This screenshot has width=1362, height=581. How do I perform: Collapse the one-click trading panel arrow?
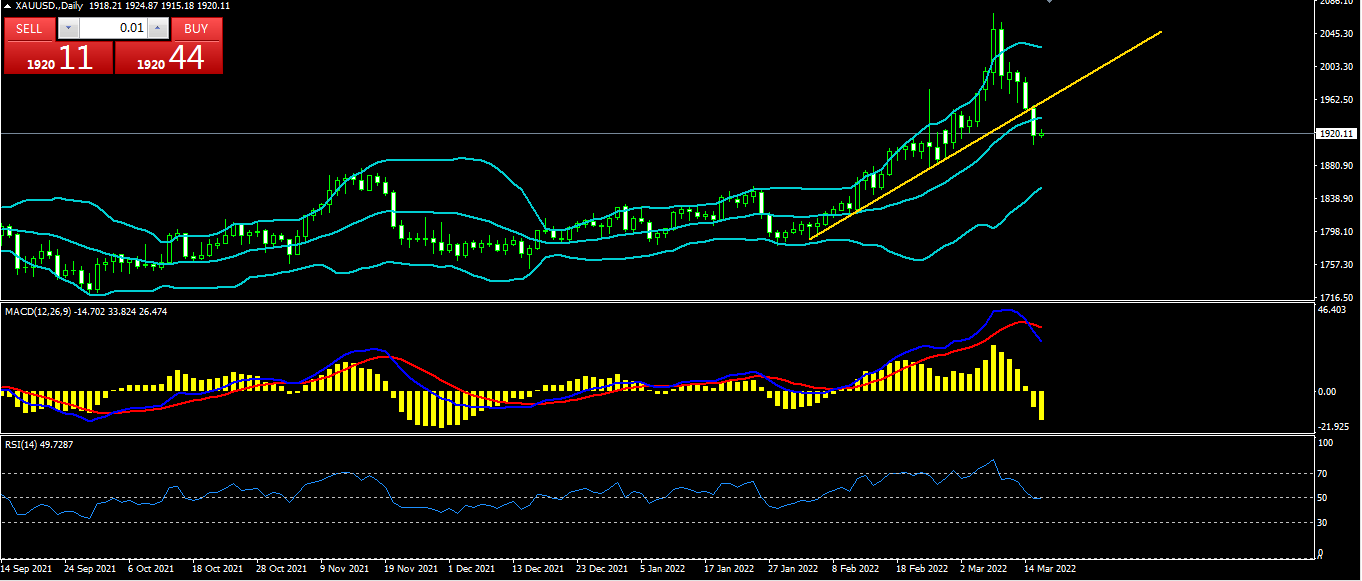pos(7,6)
